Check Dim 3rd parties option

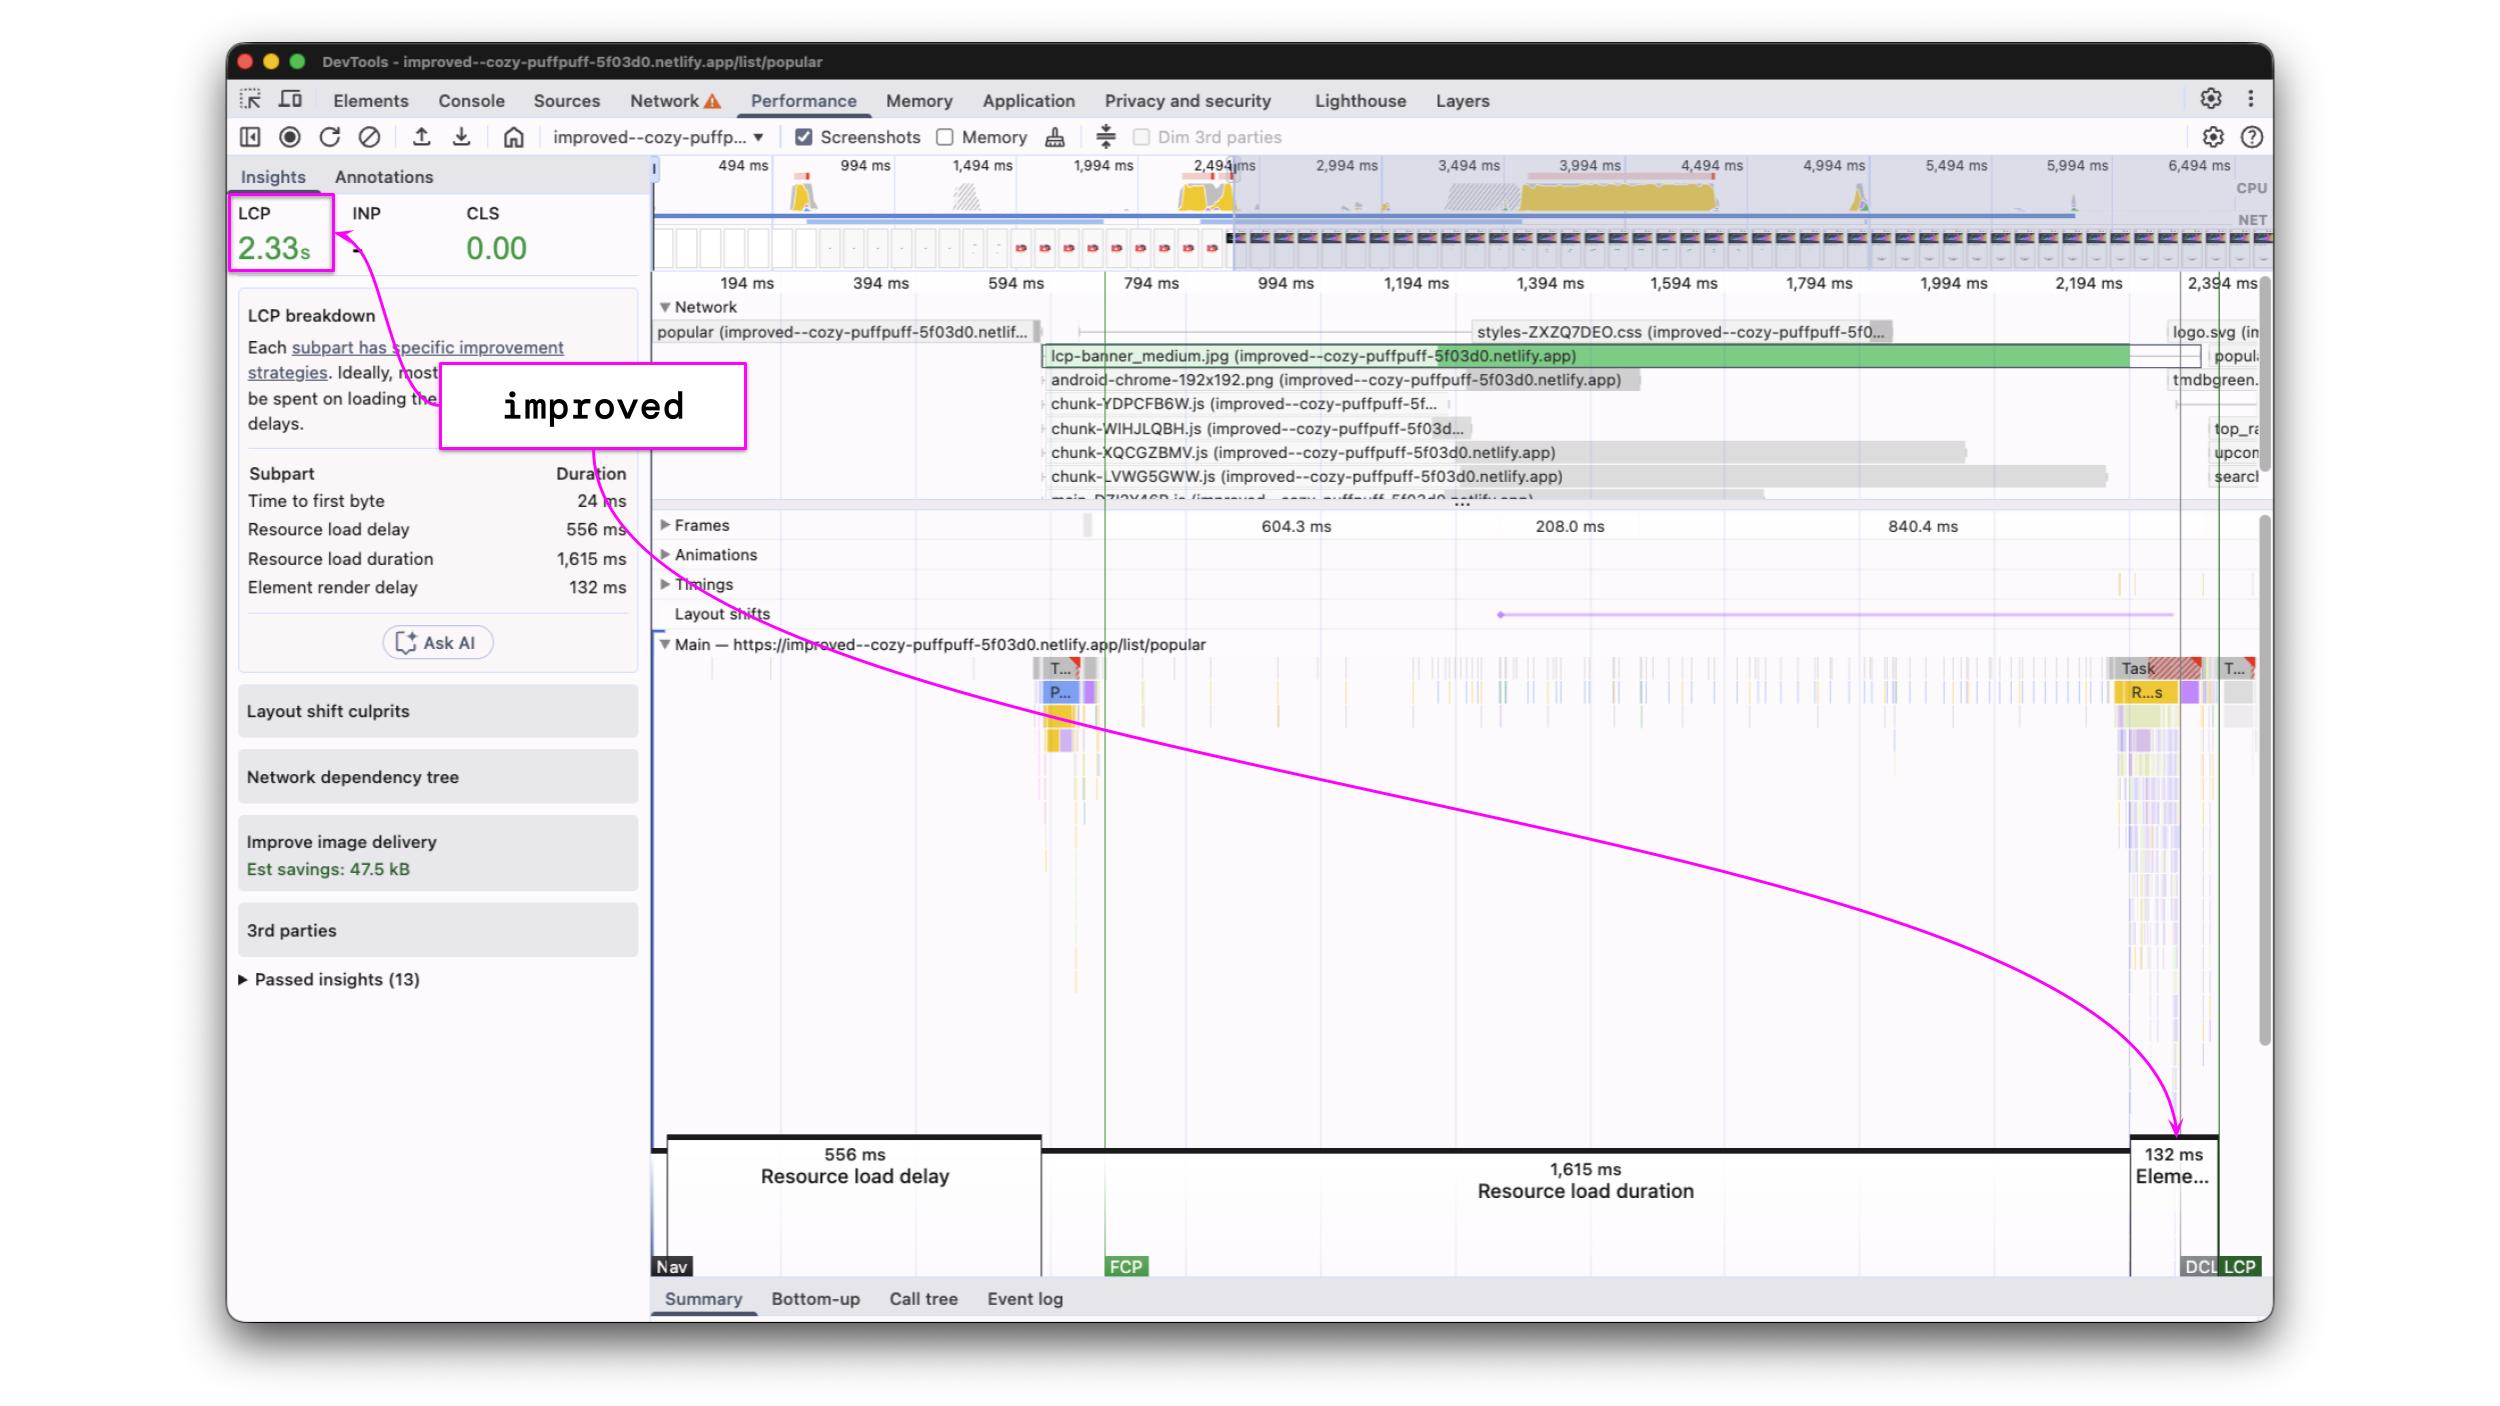[x=1141, y=137]
